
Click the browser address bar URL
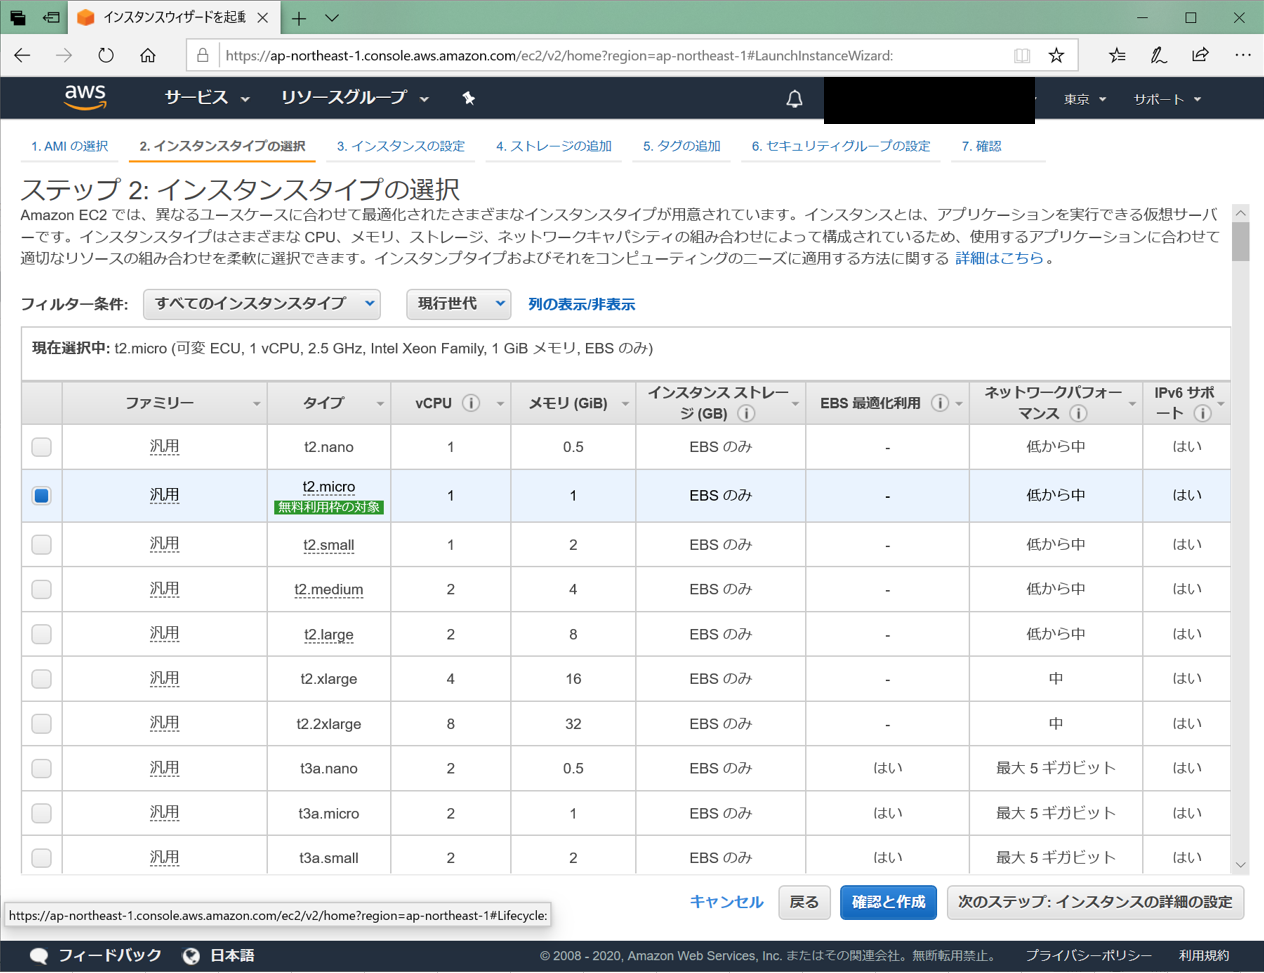(559, 55)
